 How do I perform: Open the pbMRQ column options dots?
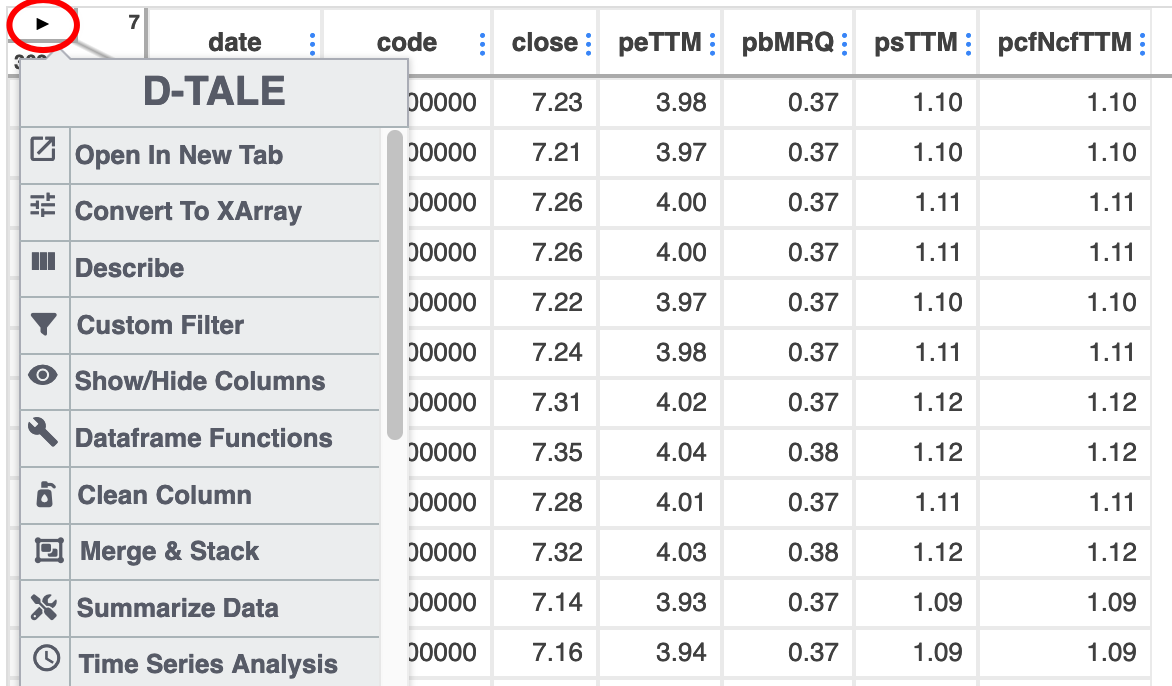click(x=845, y=43)
